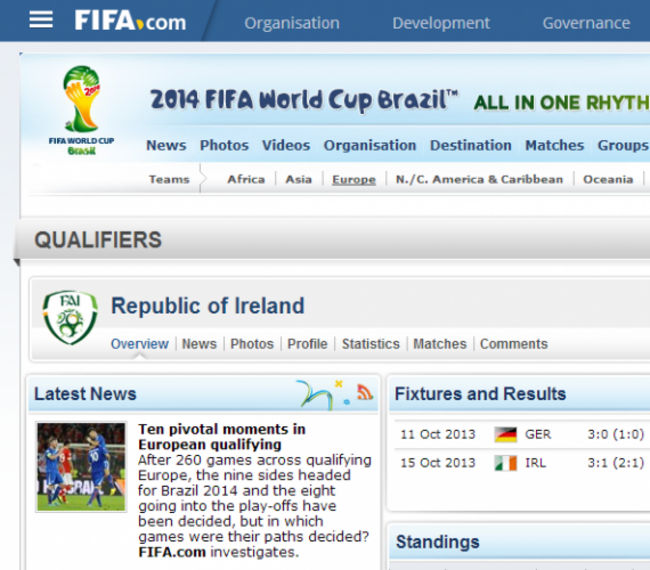Open the 3:1 (2:1) match result
The image size is (650, 570).
point(616,463)
